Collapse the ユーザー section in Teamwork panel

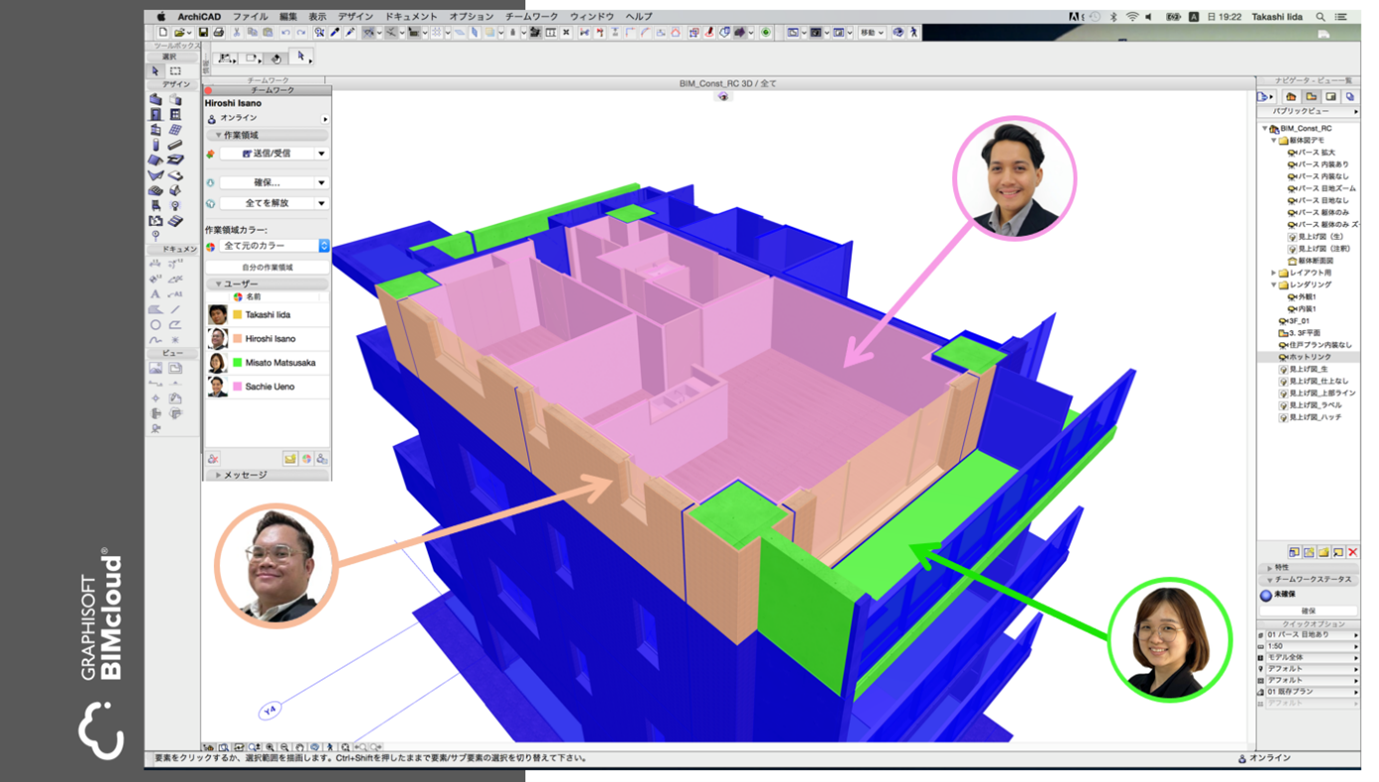coord(218,284)
